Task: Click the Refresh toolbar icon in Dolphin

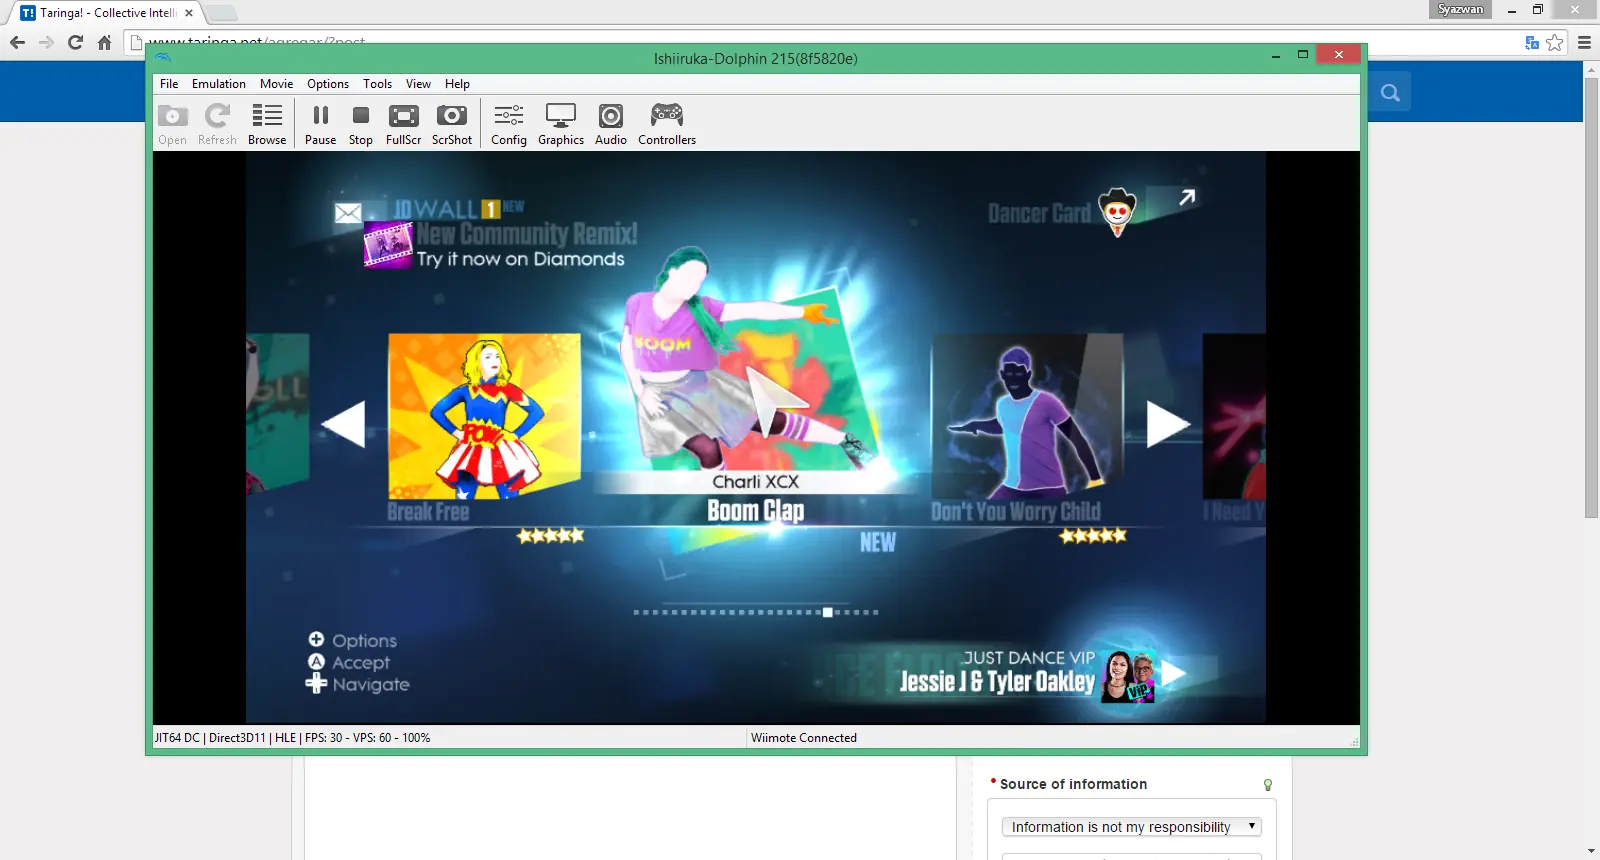Action: [x=217, y=125]
